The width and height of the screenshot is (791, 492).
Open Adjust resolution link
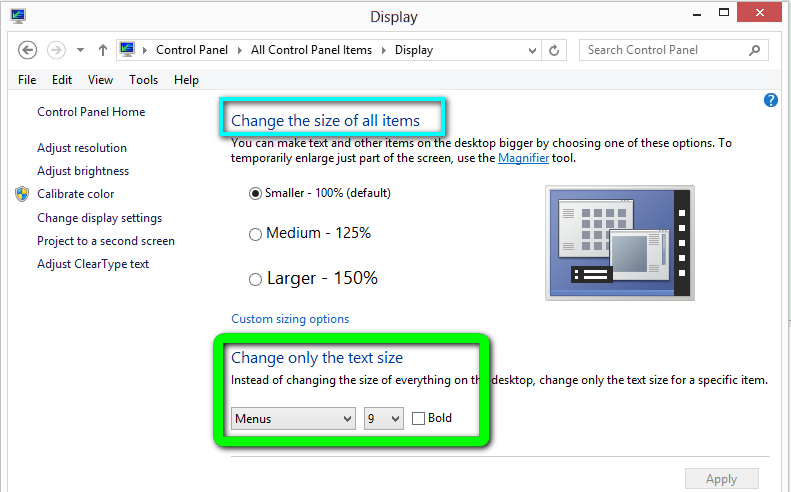82,148
